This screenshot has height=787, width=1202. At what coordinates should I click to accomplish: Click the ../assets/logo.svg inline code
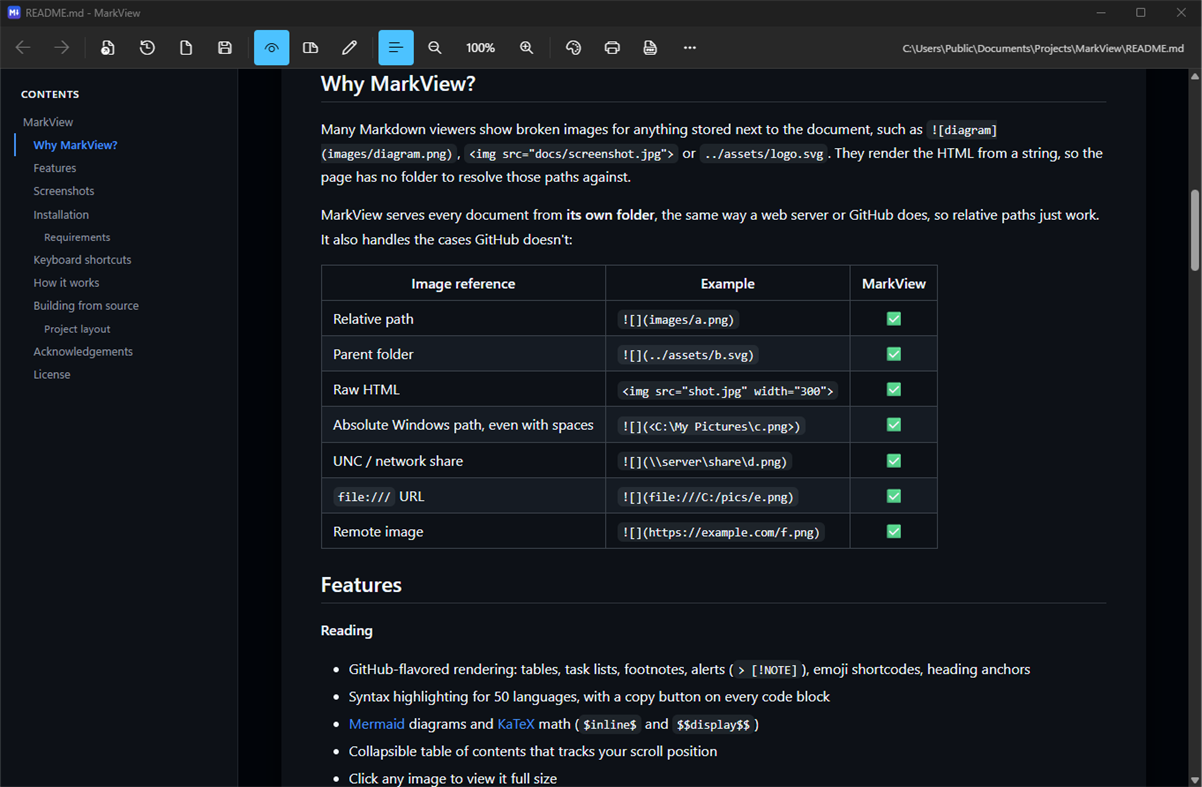tap(764, 154)
